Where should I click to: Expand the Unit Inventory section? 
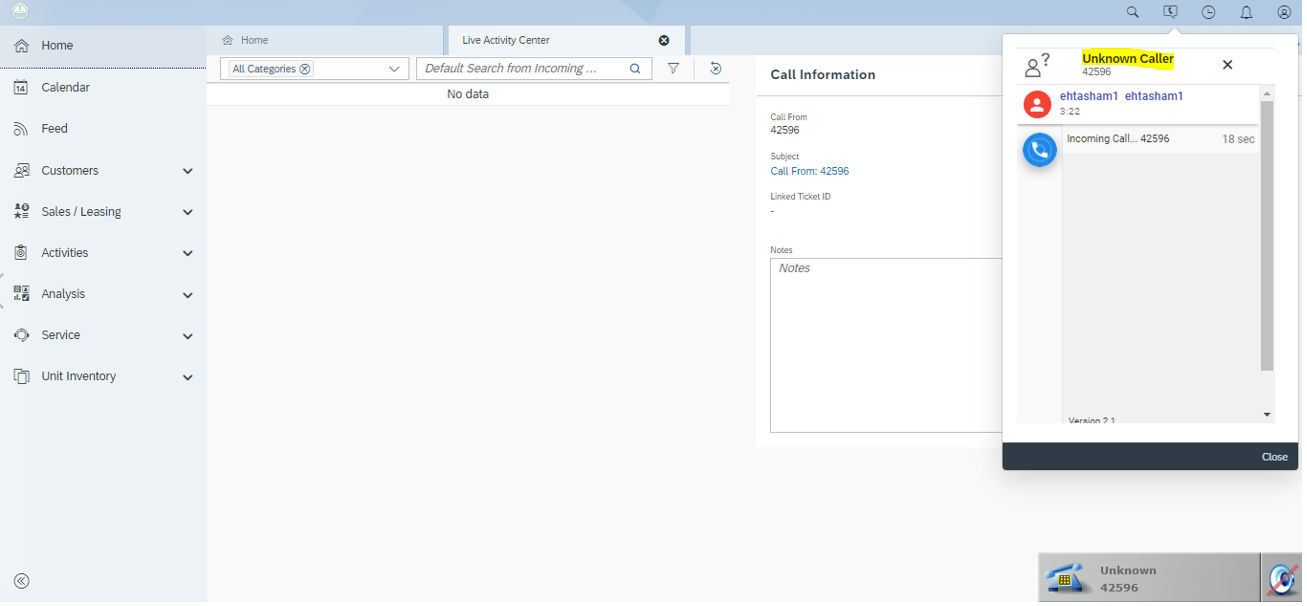tap(188, 378)
